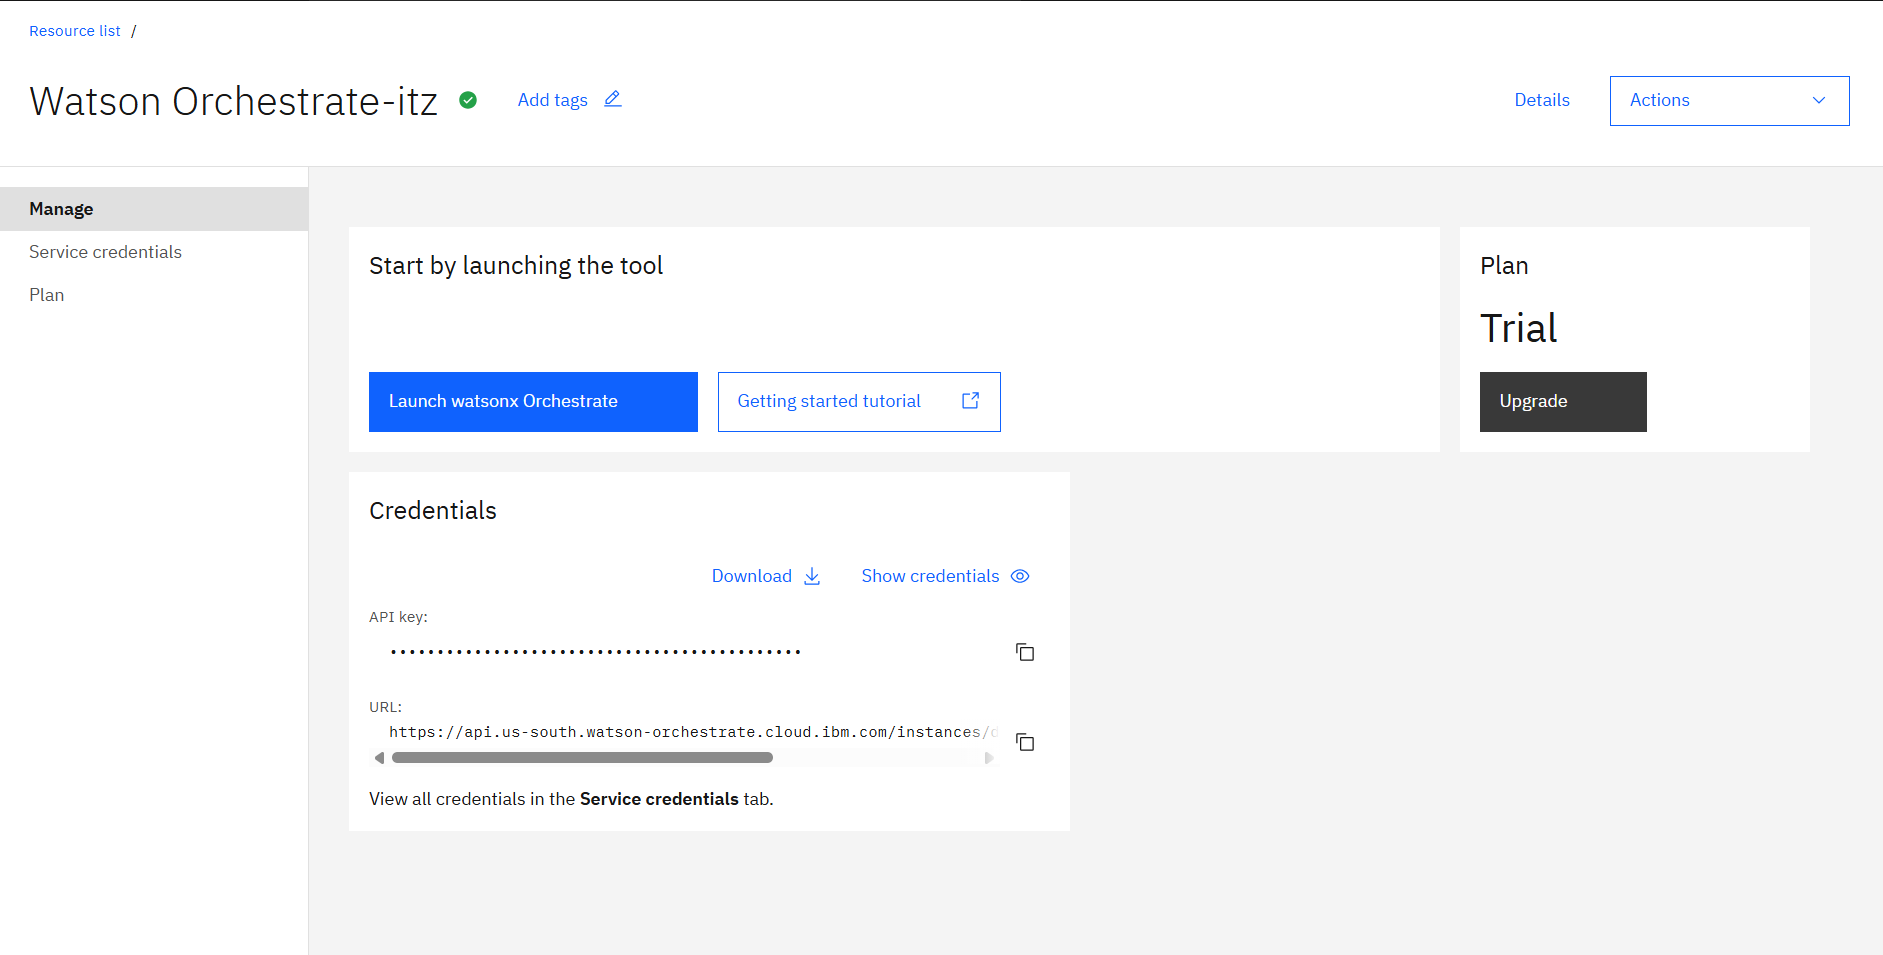Click the URL value text
1883x955 pixels.
click(693, 732)
